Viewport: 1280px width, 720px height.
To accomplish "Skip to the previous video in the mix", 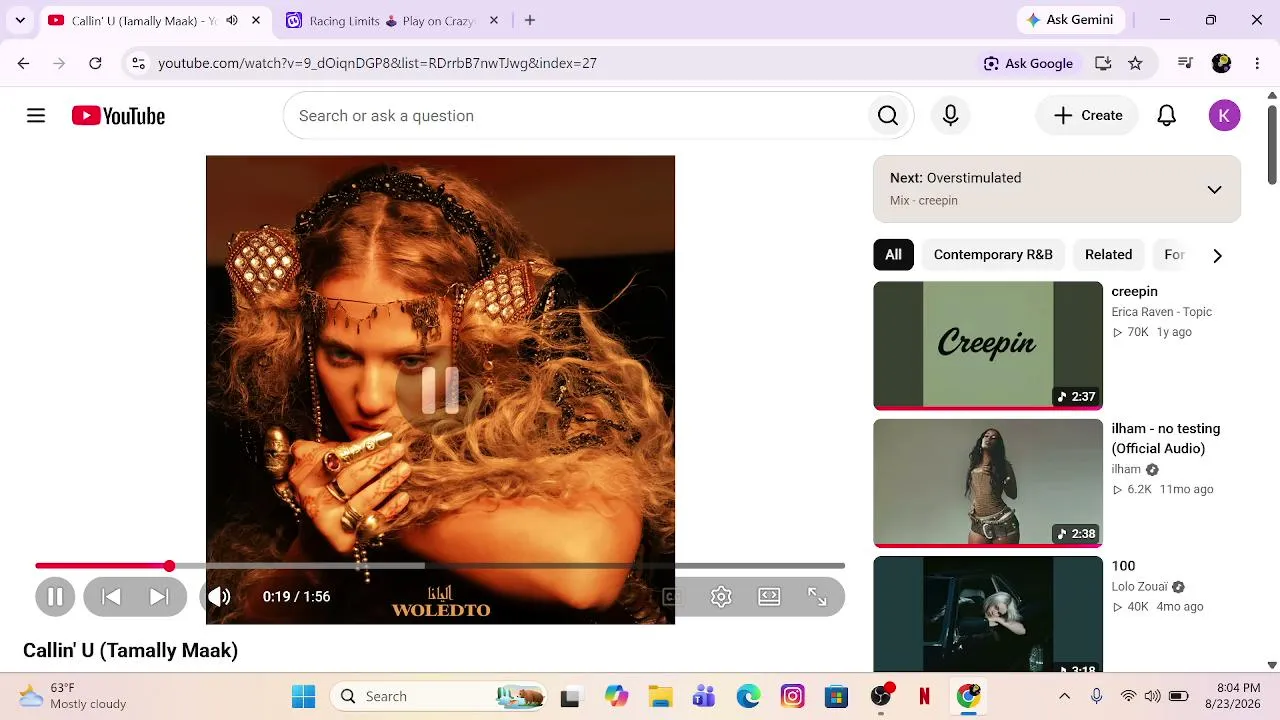I will [111, 597].
